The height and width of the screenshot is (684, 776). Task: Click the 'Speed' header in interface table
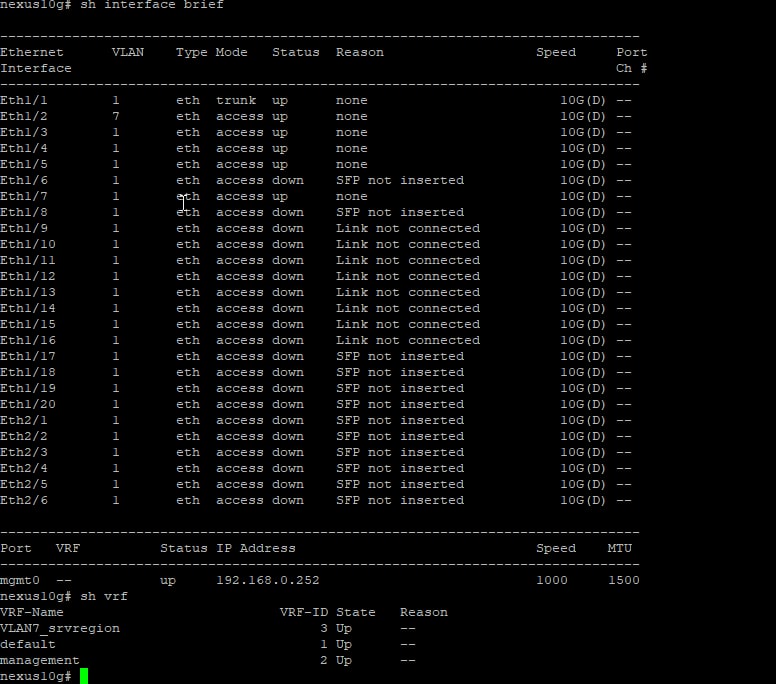(556, 52)
